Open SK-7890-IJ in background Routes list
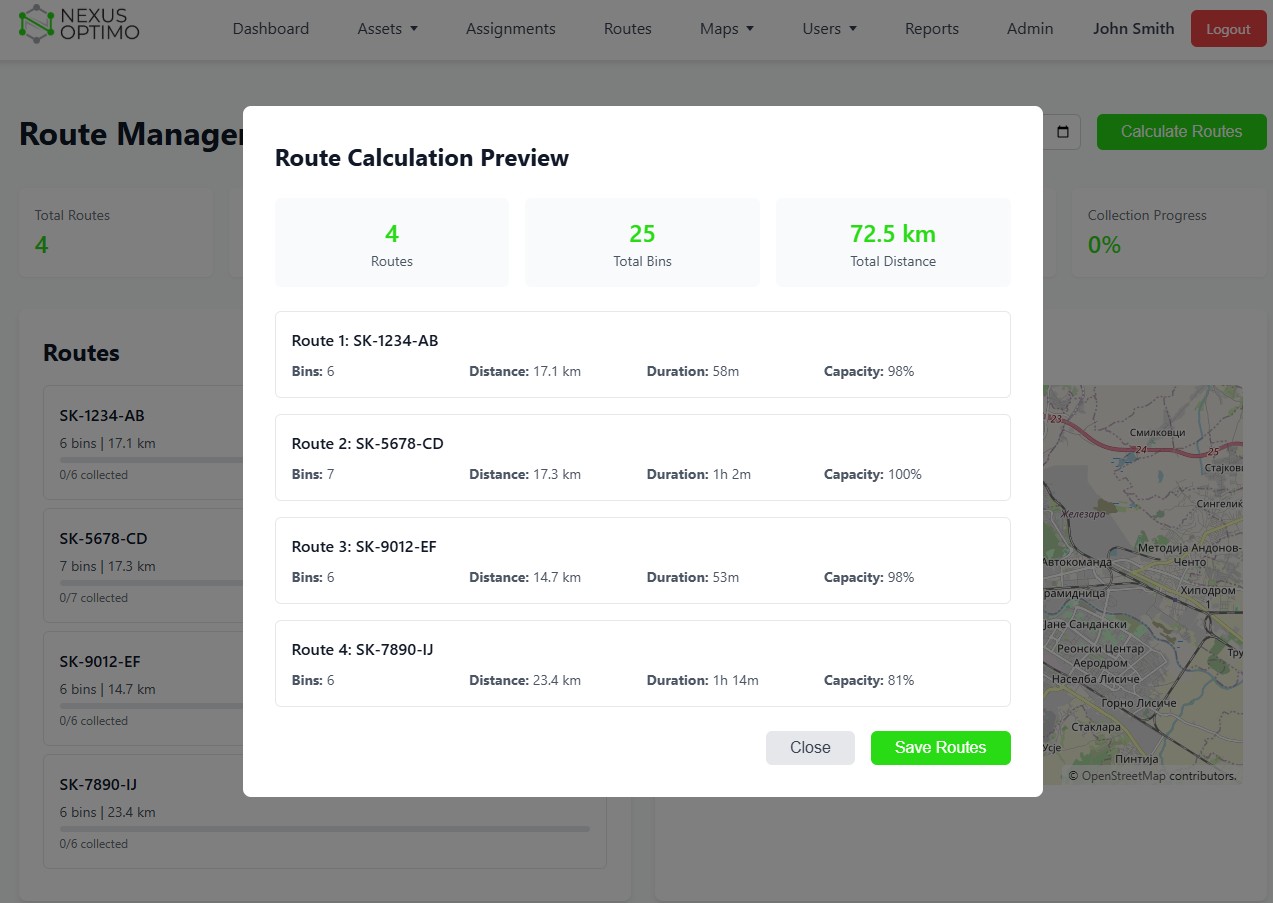The width and height of the screenshot is (1273, 903). click(325, 811)
